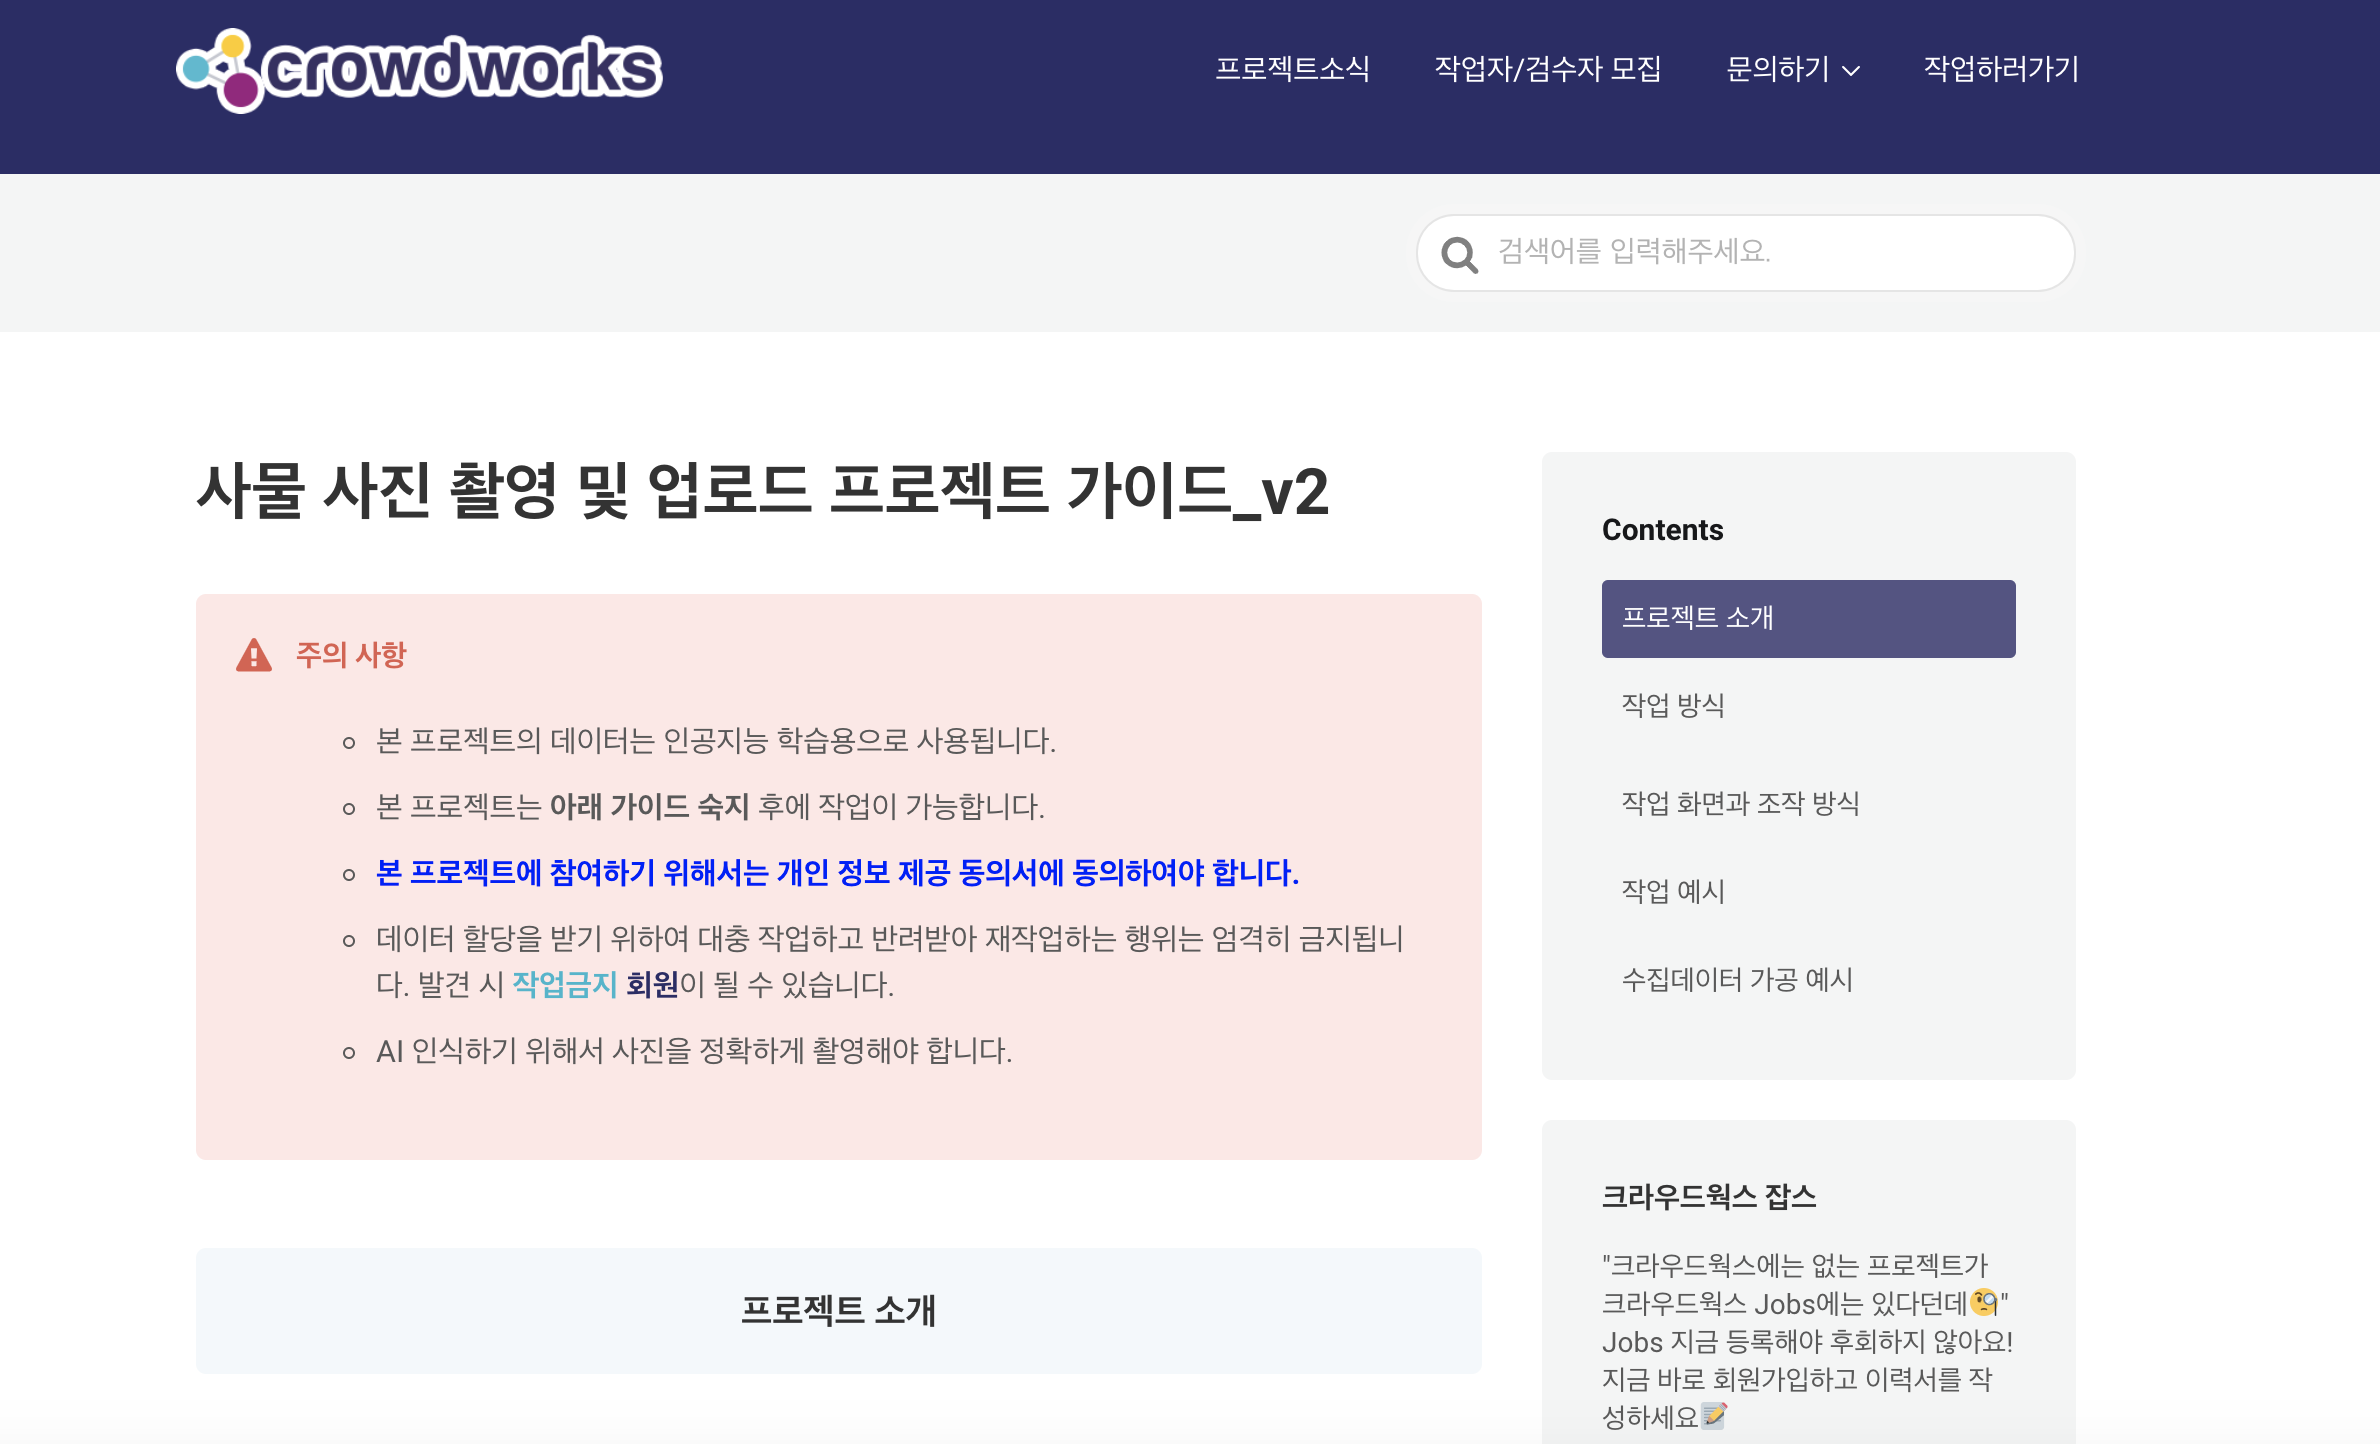Expand the 문의하기 dropdown chevron
The image size is (2380, 1444).
tap(1851, 70)
